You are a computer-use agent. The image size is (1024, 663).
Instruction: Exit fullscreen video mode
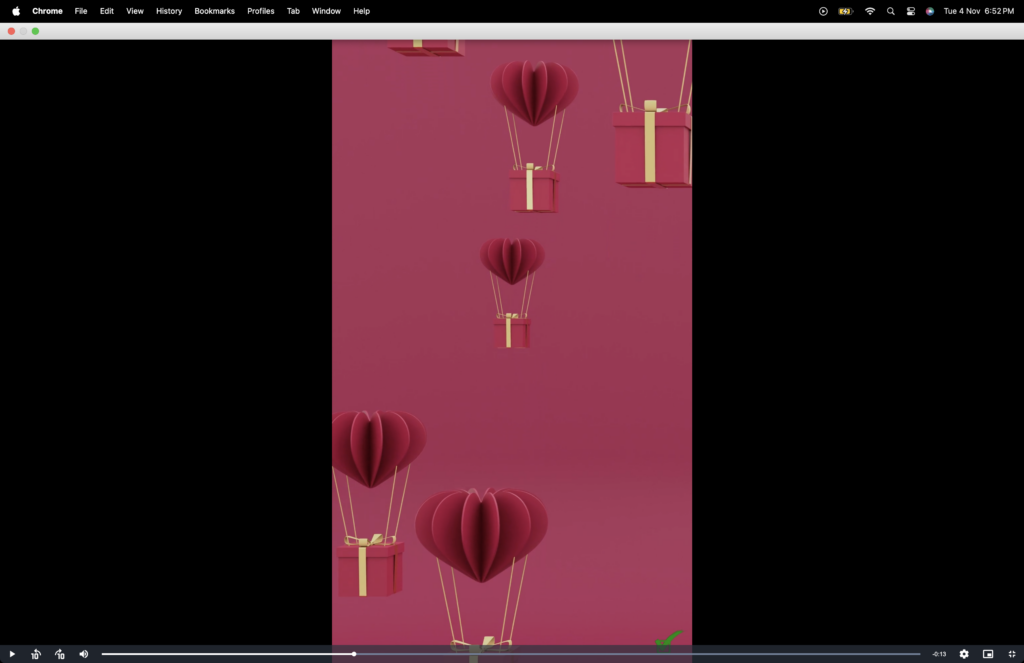point(1011,654)
